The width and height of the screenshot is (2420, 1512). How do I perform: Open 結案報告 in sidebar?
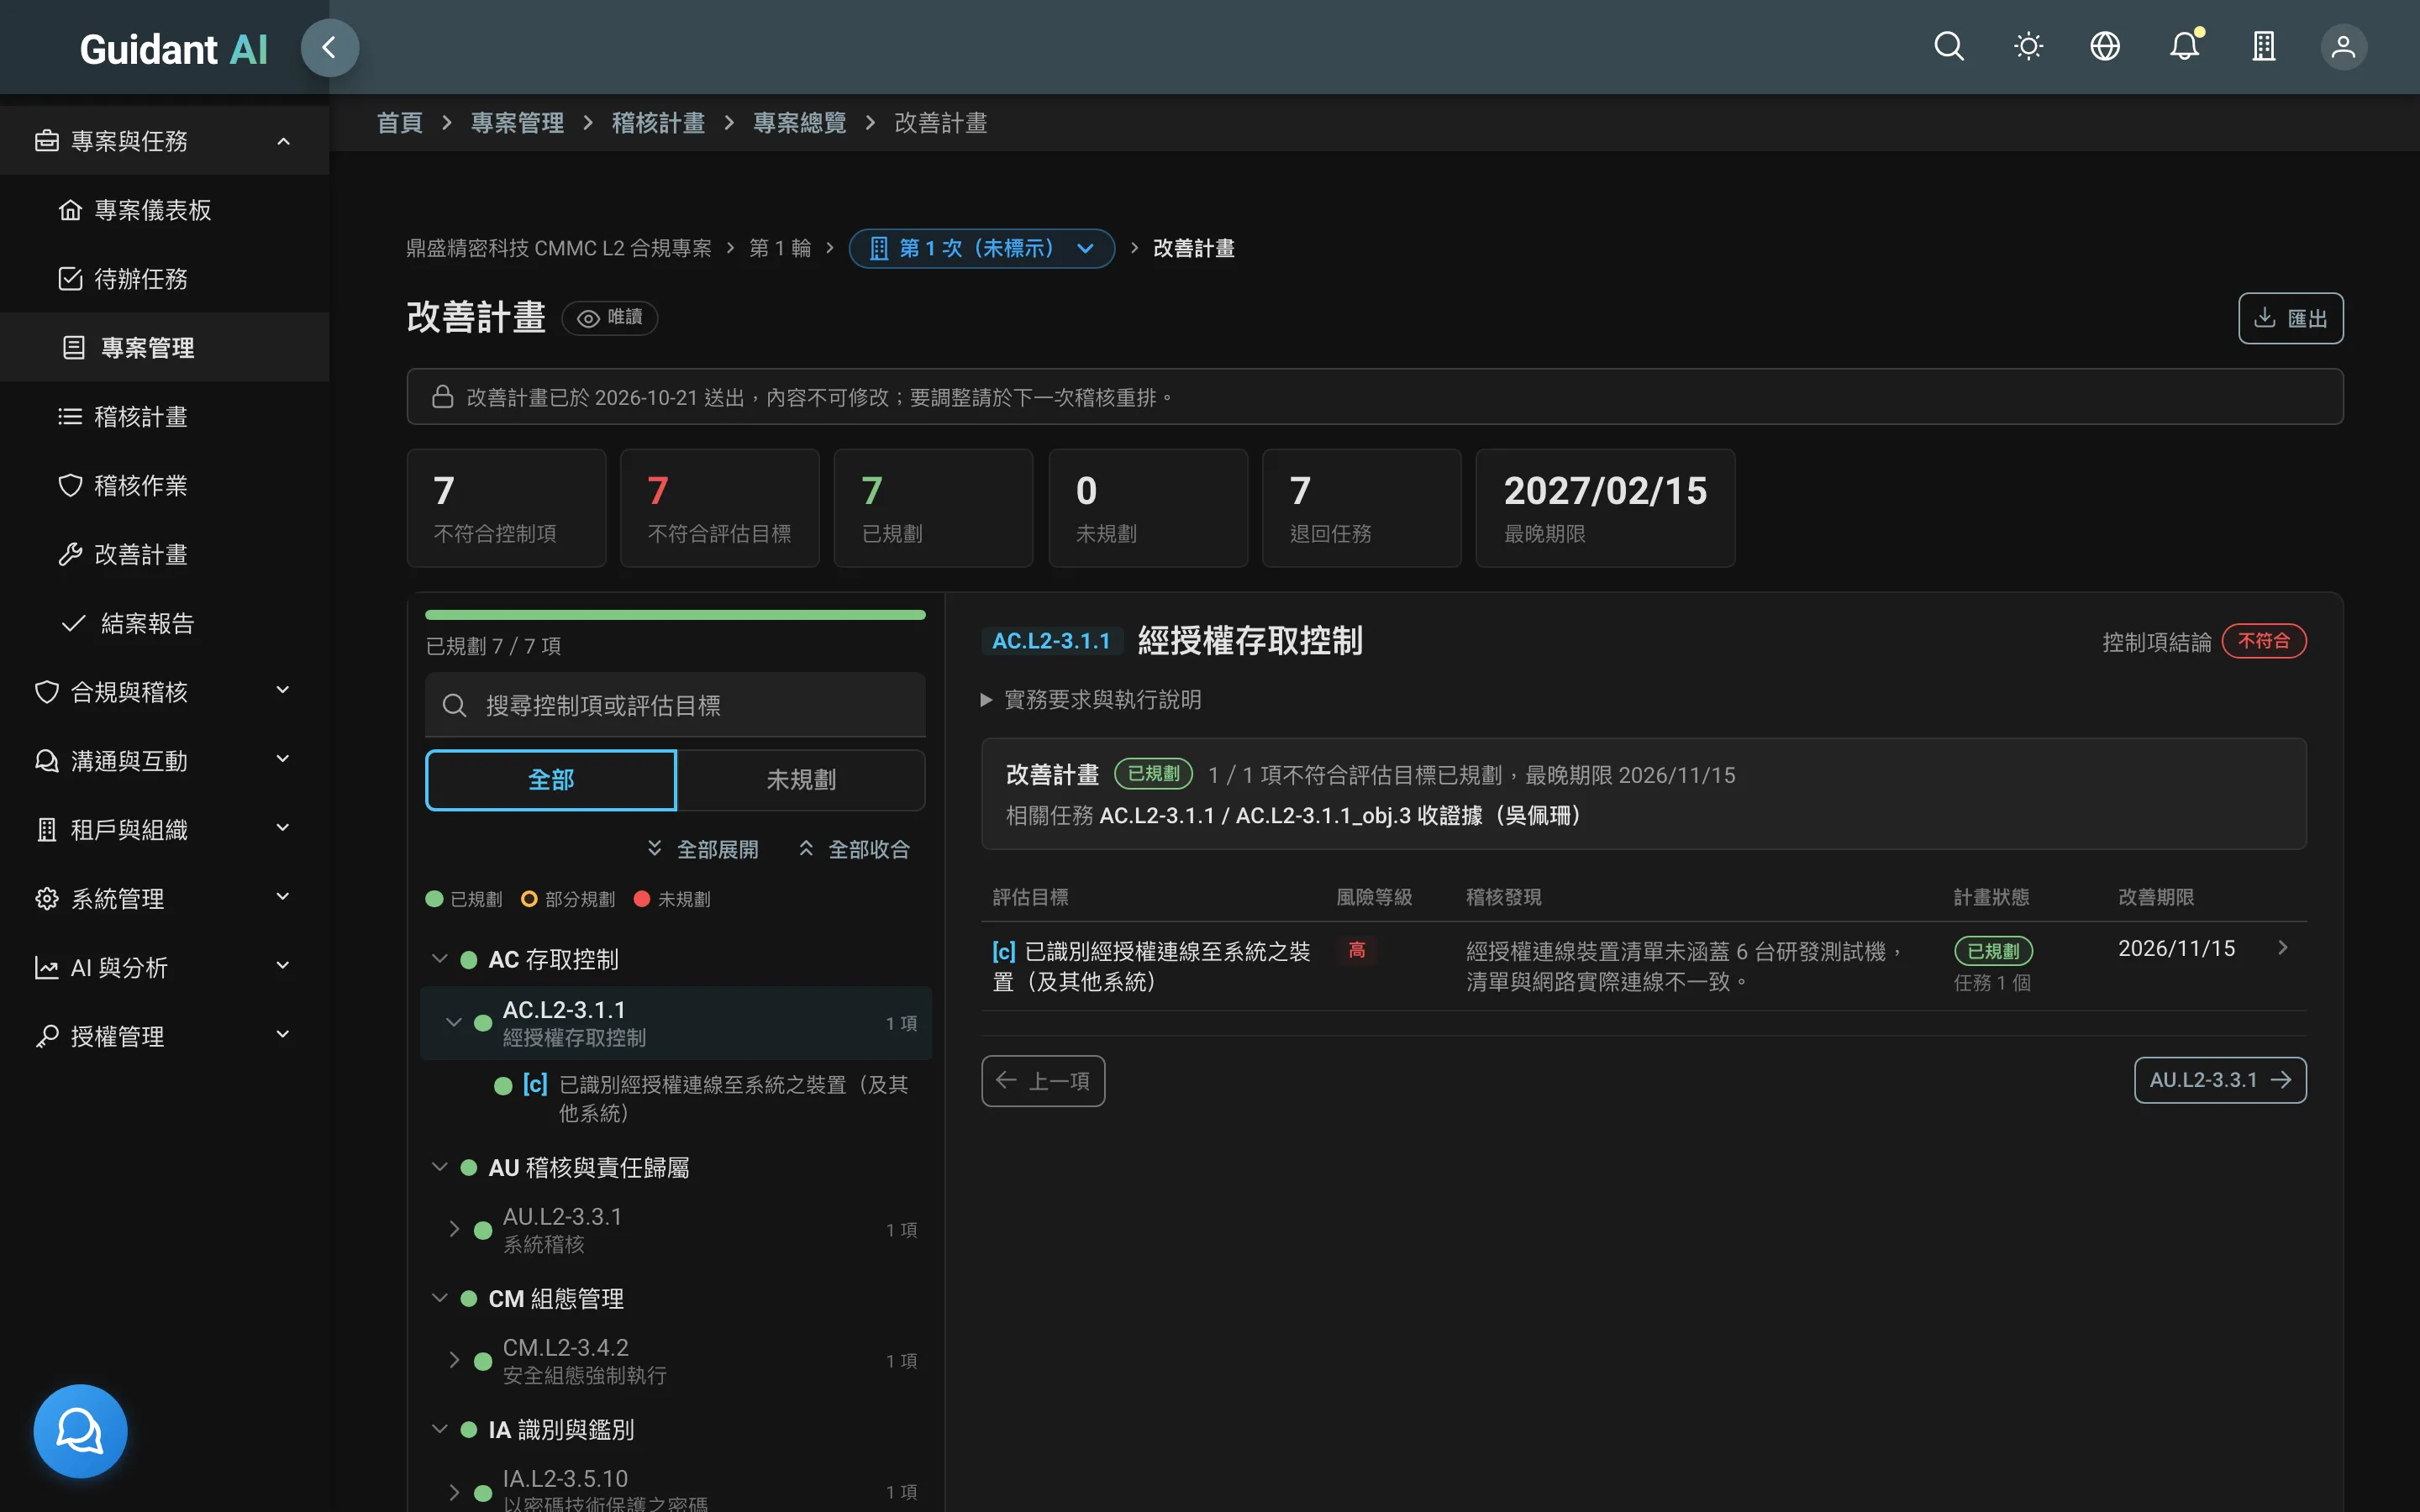pos(164,623)
